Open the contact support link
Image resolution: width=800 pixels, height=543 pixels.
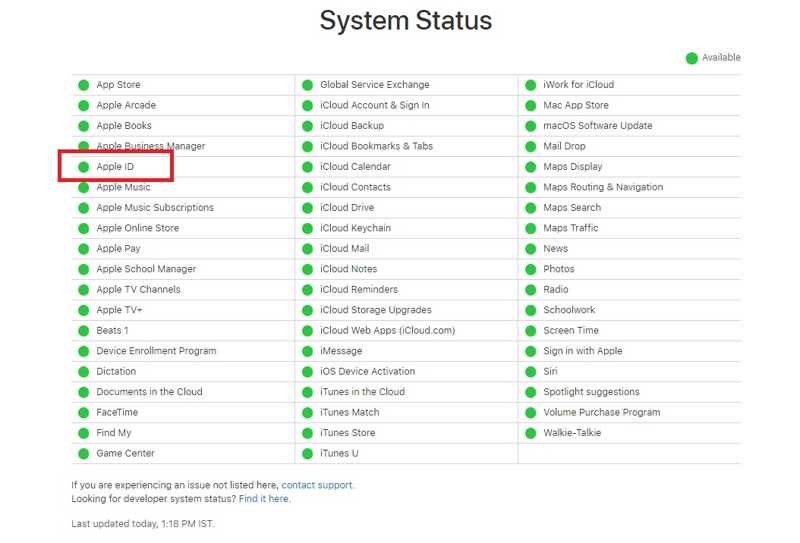pyautogui.click(x=317, y=485)
